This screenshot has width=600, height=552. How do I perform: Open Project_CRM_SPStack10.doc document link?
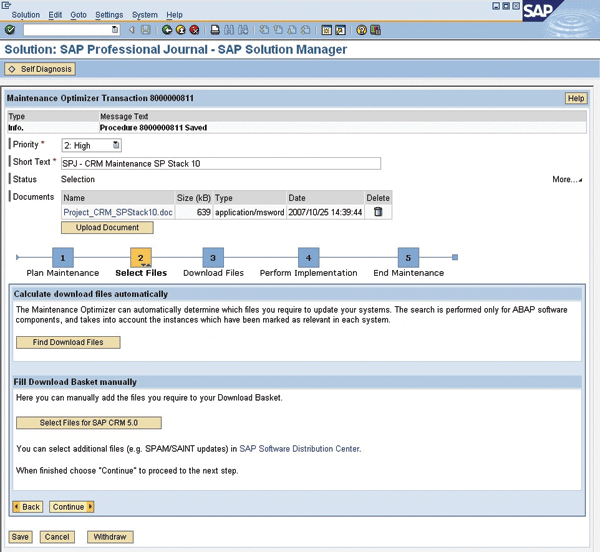[118, 212]
